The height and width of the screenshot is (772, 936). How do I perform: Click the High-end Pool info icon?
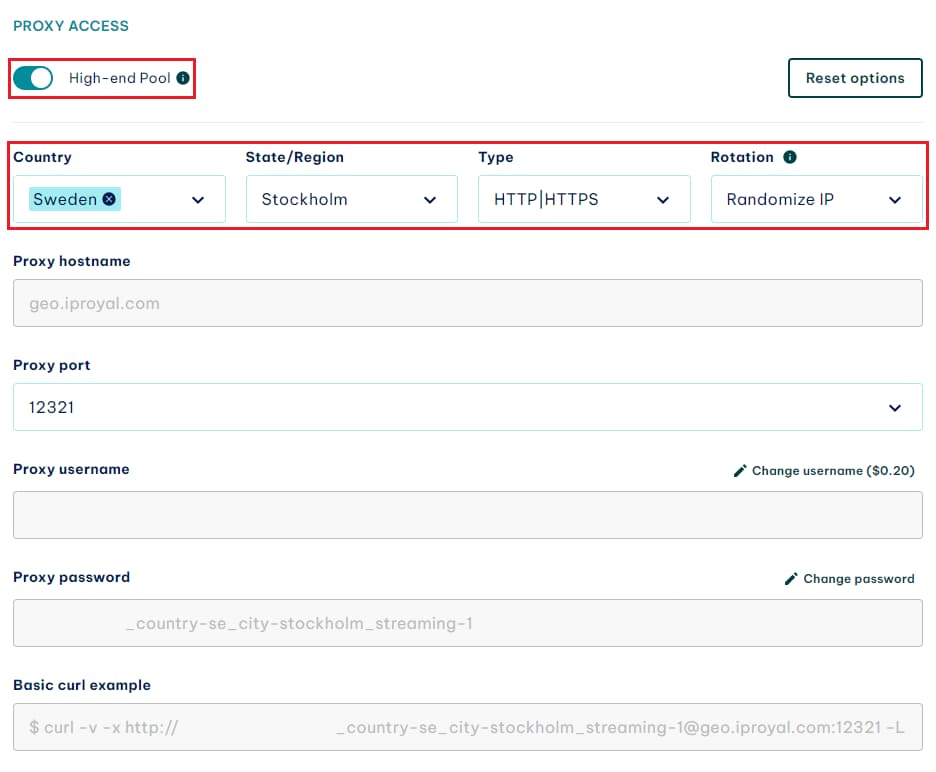click(x=183, y=78)
